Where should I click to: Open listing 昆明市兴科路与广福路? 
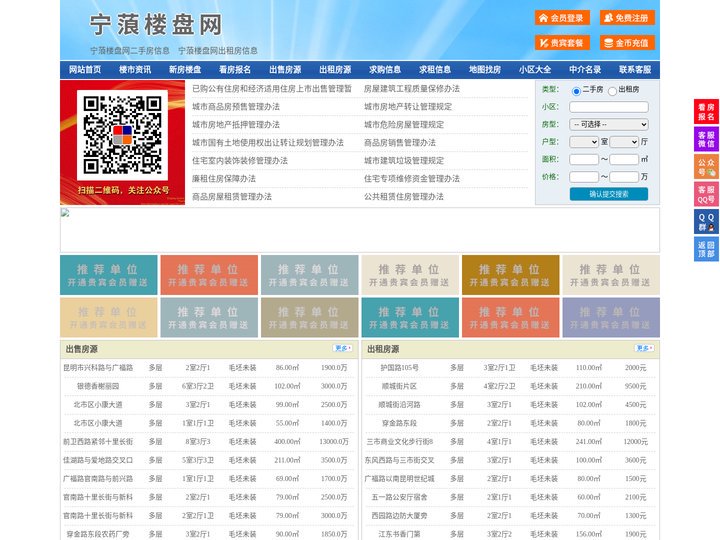pyautogui.click(x=98, y=368)
